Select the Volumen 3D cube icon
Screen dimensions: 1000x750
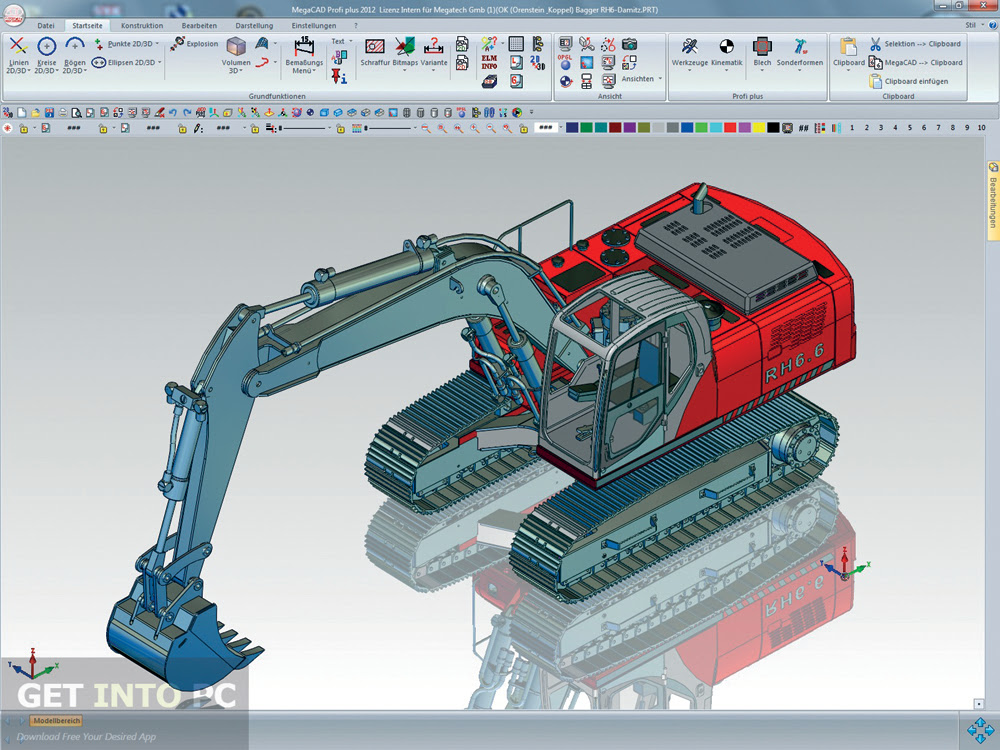tap(236, 46)
